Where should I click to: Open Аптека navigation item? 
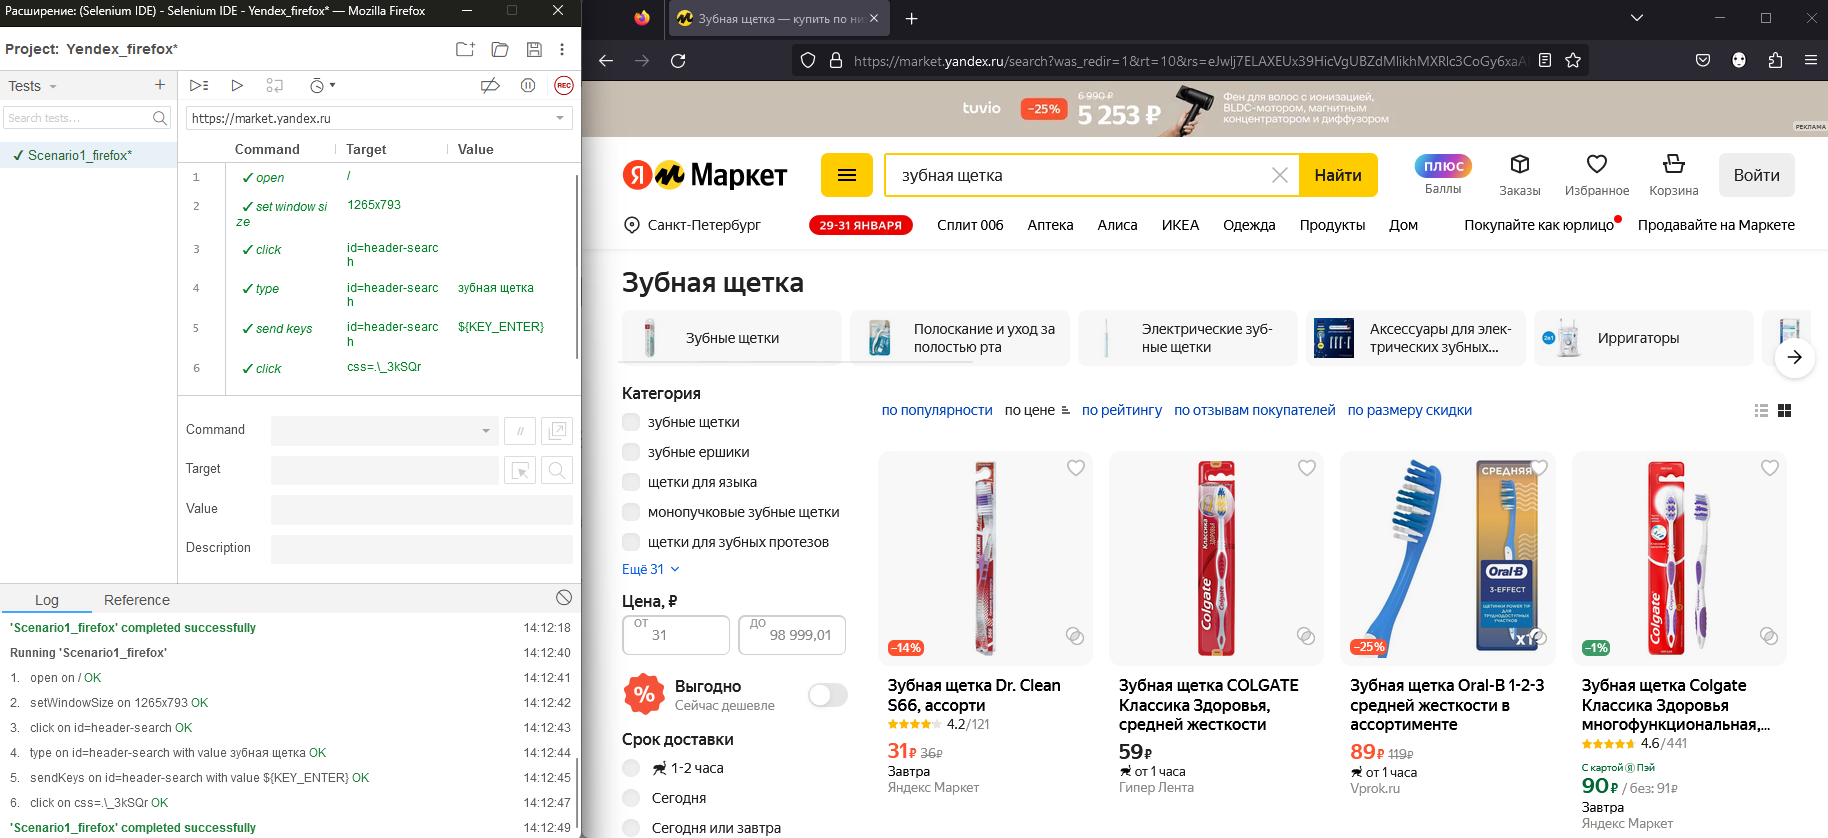(1050, 225)
